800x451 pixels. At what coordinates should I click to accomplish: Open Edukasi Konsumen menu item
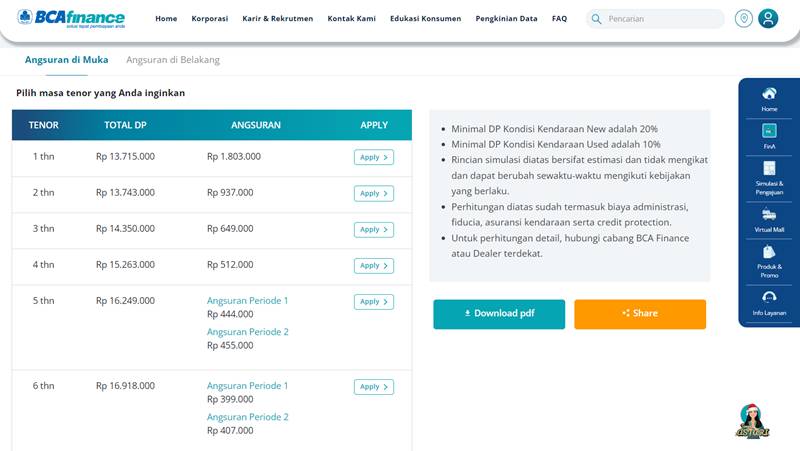tap(426, 18)
